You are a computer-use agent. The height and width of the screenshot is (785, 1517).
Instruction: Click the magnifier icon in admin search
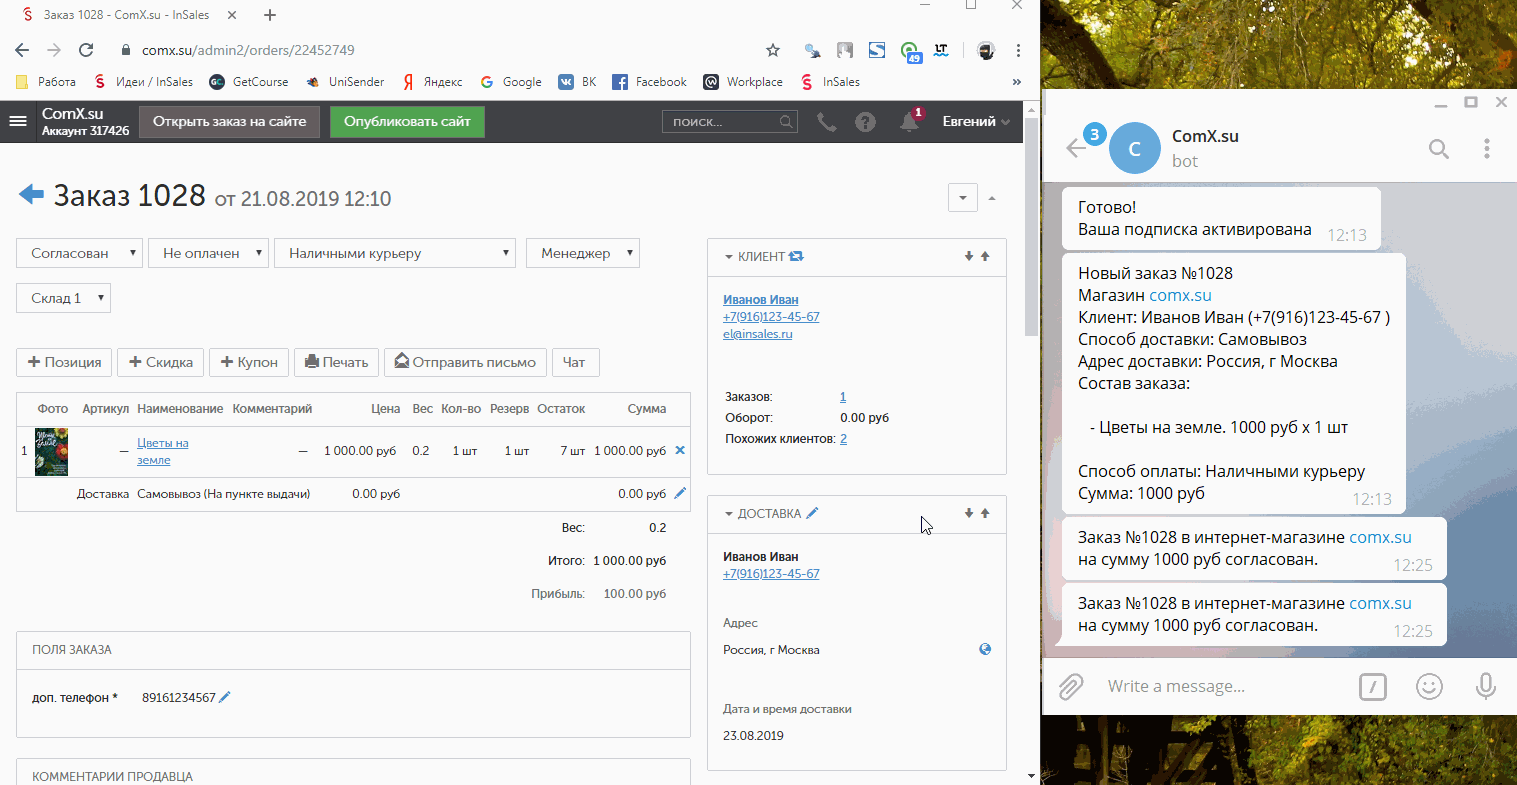tap(786, 122)
